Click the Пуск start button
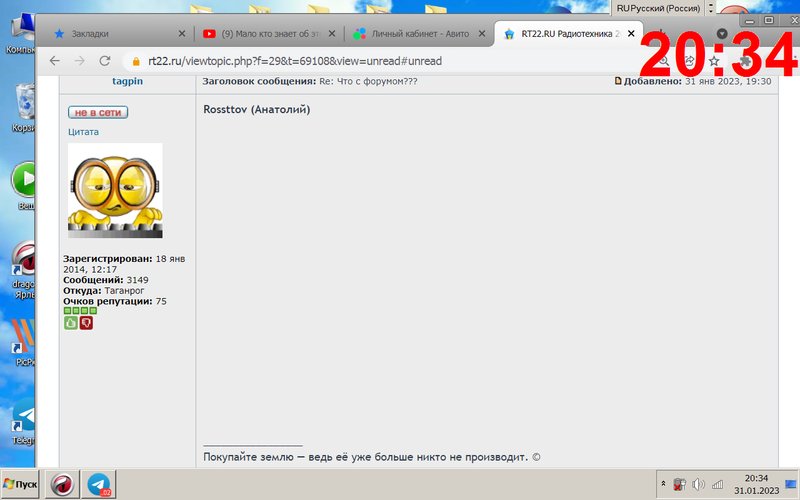 [20, 484]
